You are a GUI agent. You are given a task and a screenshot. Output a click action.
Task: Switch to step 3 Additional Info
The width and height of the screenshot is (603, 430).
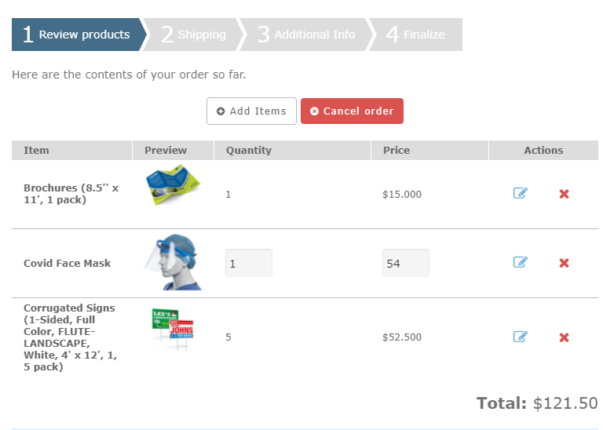[305, 35]
